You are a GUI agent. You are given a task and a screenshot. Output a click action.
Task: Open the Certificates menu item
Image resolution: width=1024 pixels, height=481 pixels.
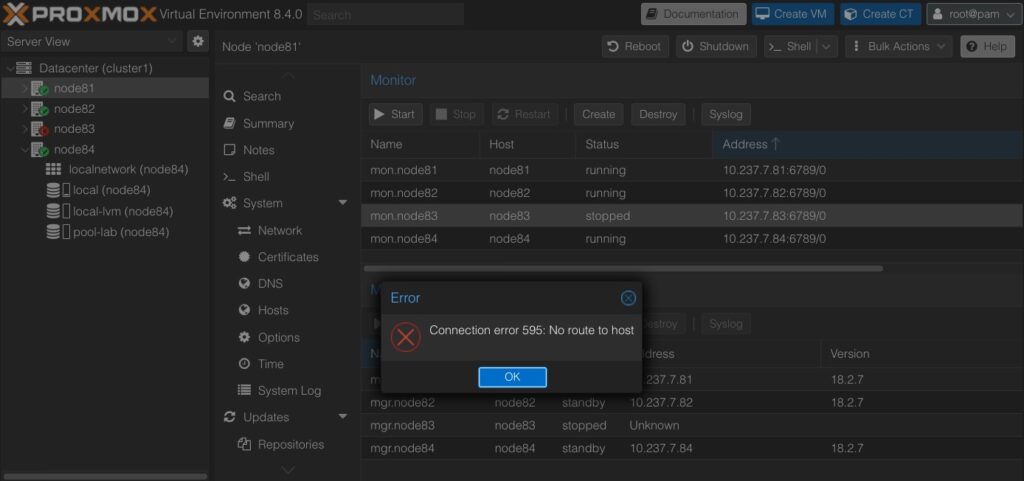[x=287, y=257]
